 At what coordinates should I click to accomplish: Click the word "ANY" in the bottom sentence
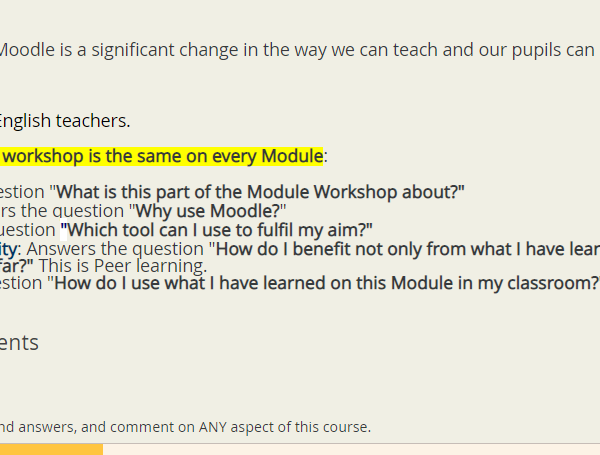click(x=212, y=427)
